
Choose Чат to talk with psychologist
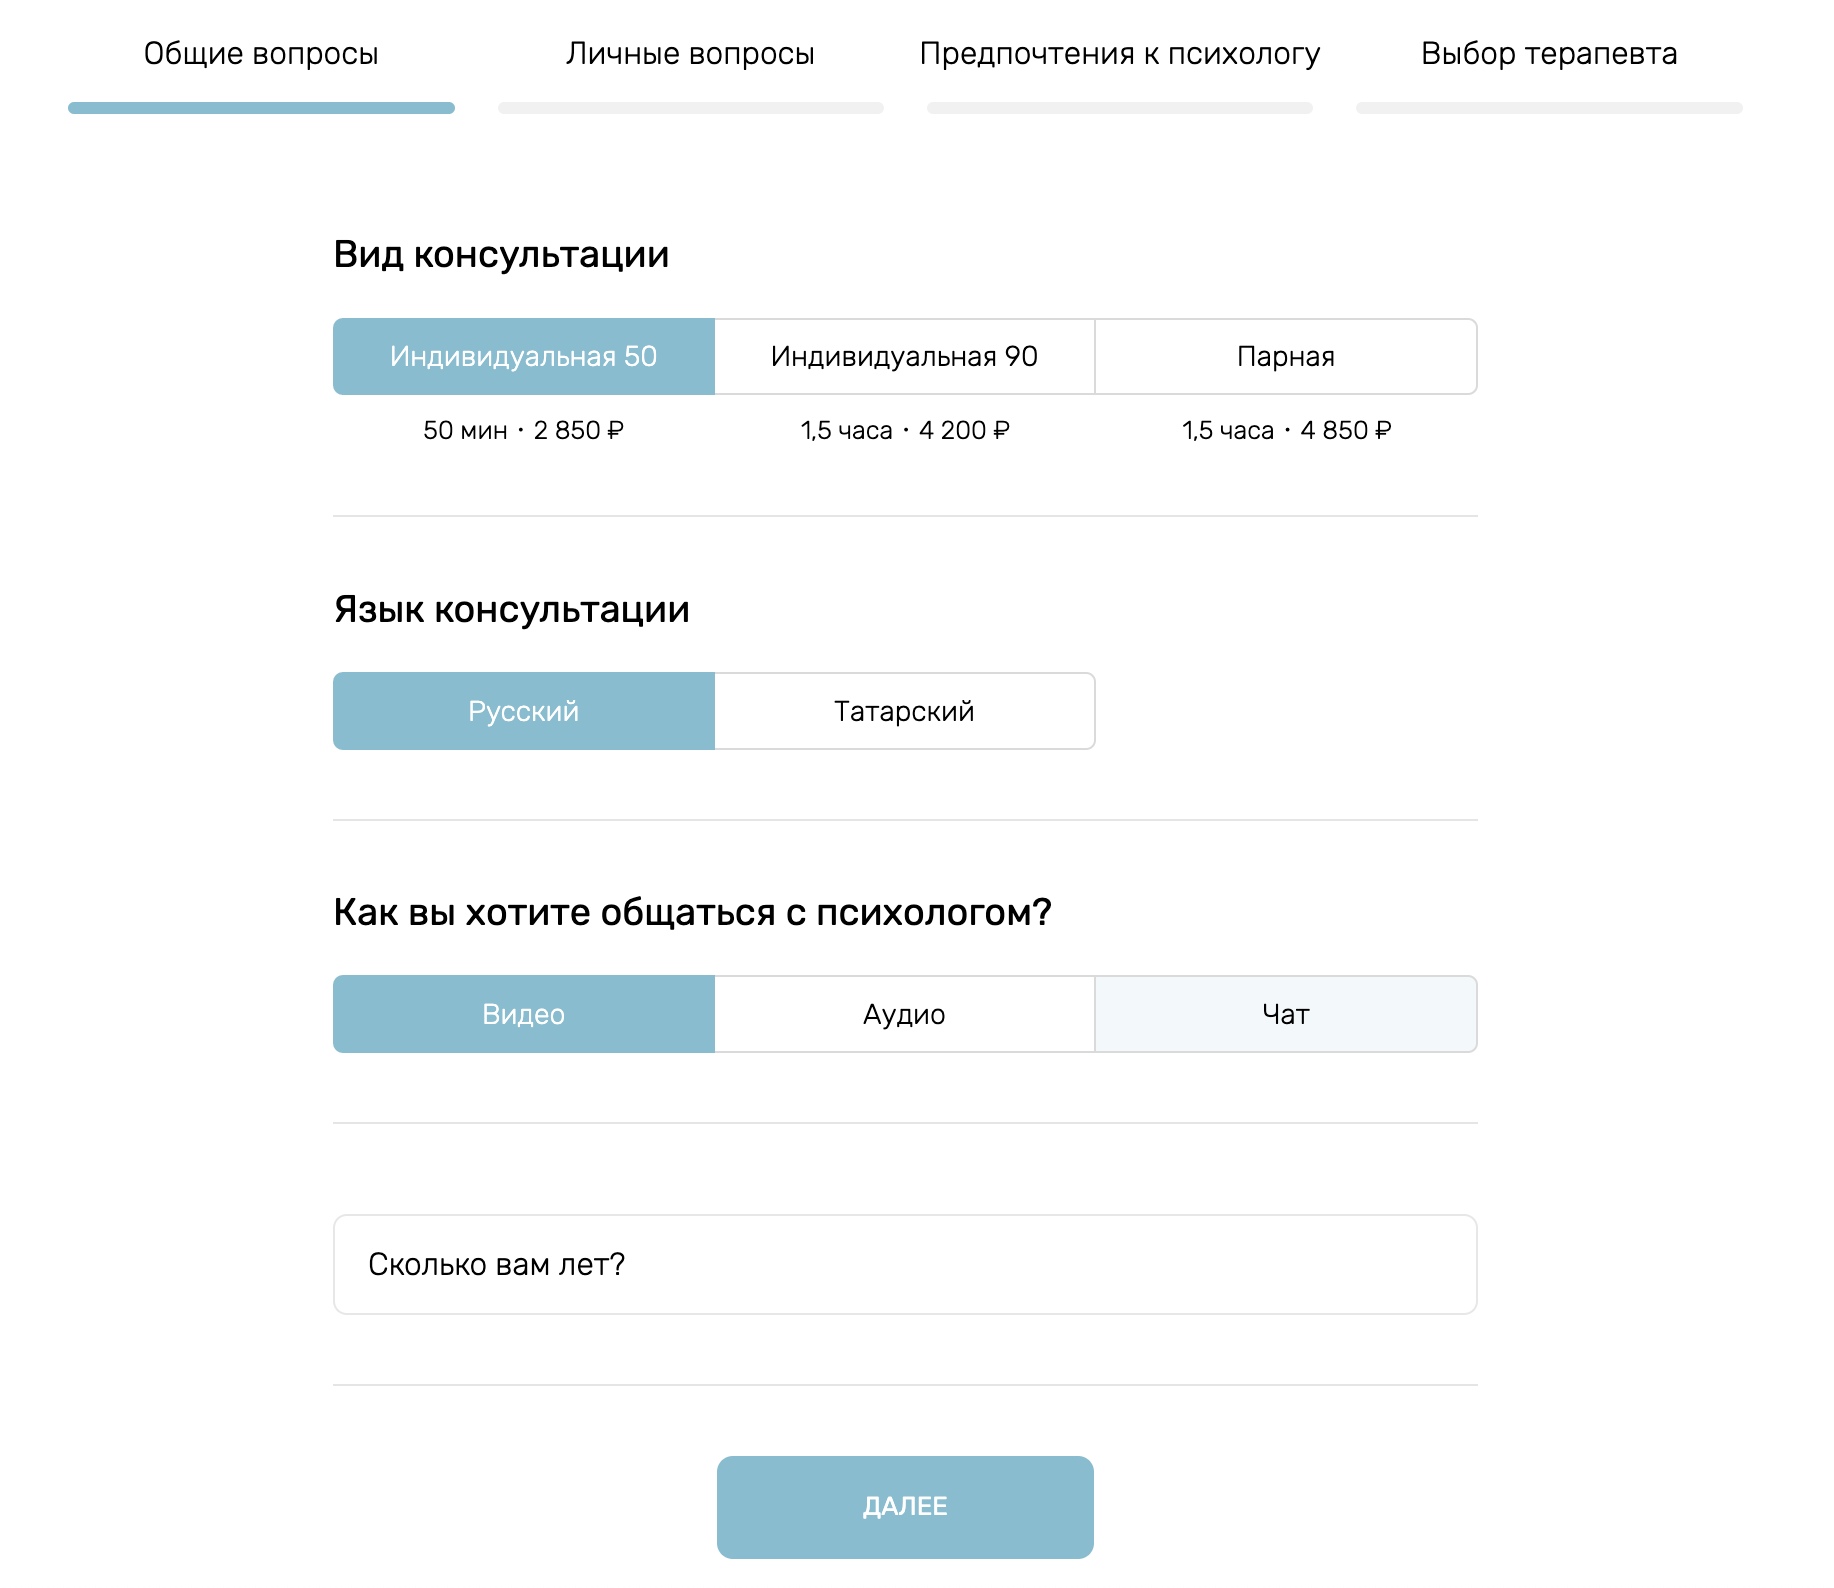tap(1286, 1014)
